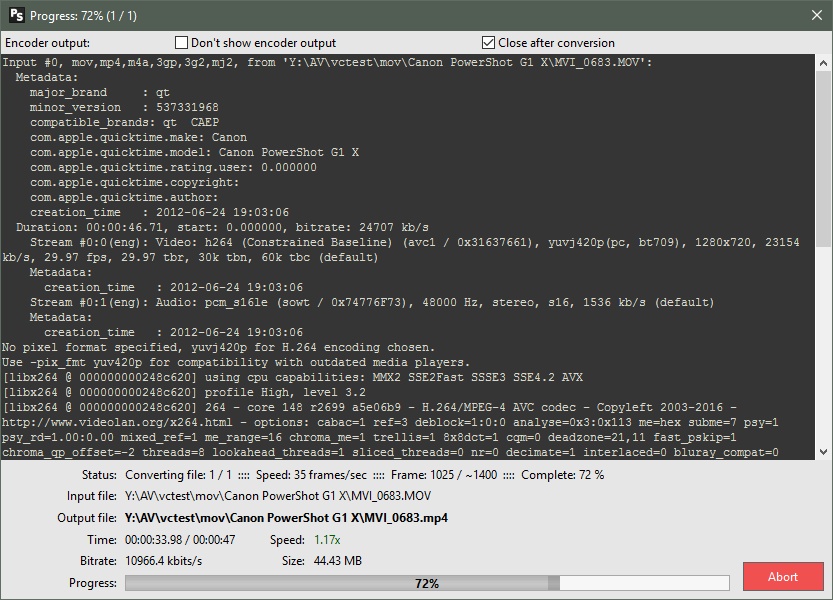Click the 1.17x speed value
The height and width of the screenshot is (600, 833).
pos(327,540)
